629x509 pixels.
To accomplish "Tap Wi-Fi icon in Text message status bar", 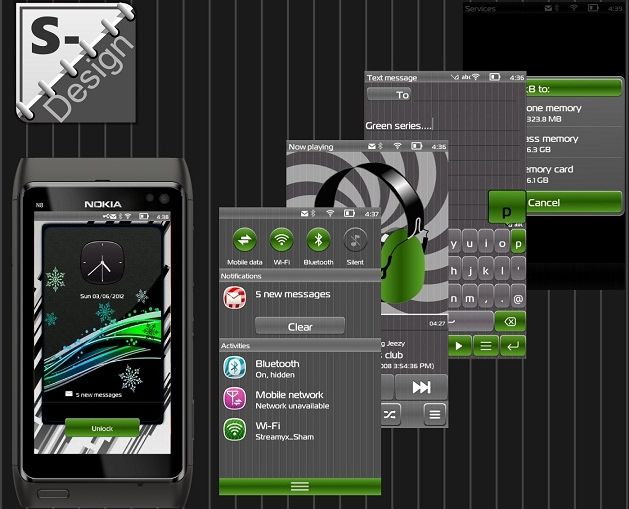I will [476, 77].
